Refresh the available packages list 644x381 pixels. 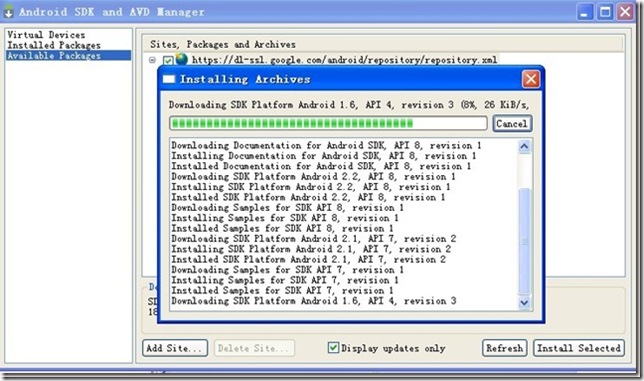(504, 348)
